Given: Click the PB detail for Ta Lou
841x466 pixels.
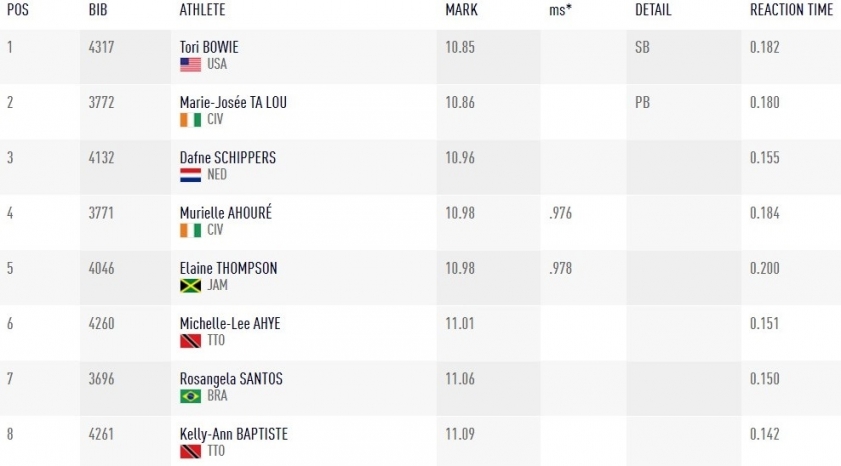Looking at the screenshot, I should [642, 102].
